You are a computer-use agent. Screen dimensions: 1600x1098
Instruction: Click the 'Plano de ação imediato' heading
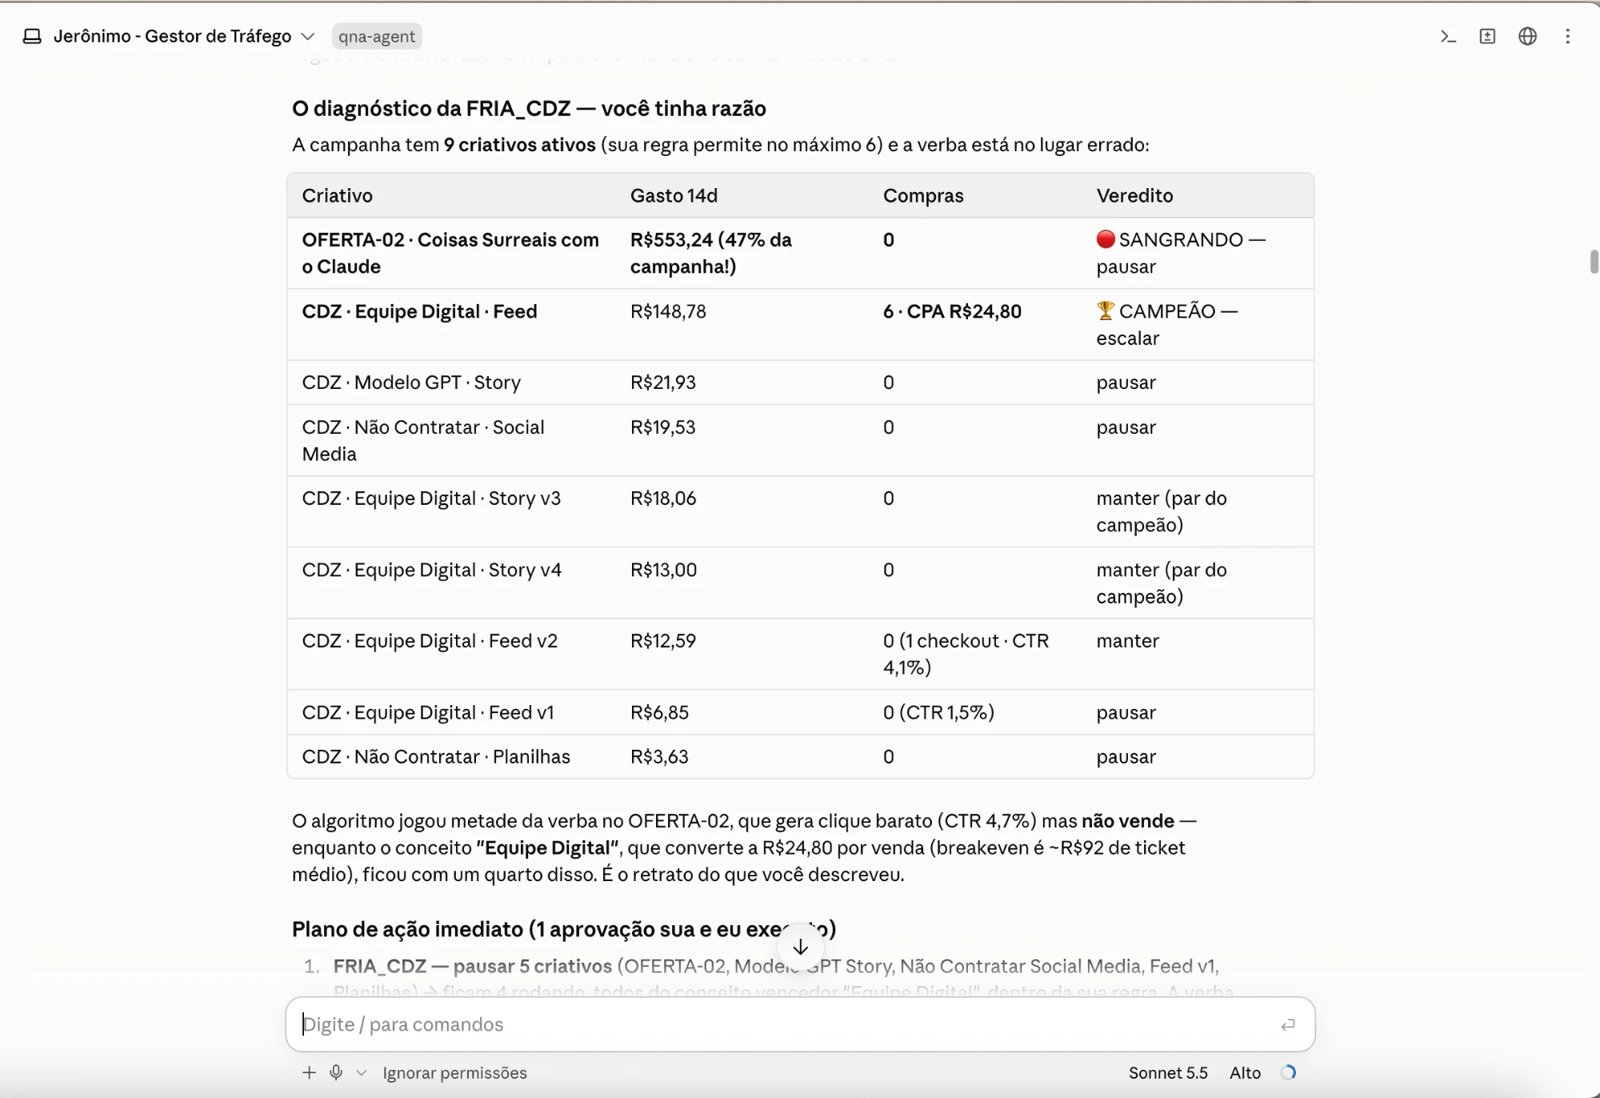click(x=564, y=929)
